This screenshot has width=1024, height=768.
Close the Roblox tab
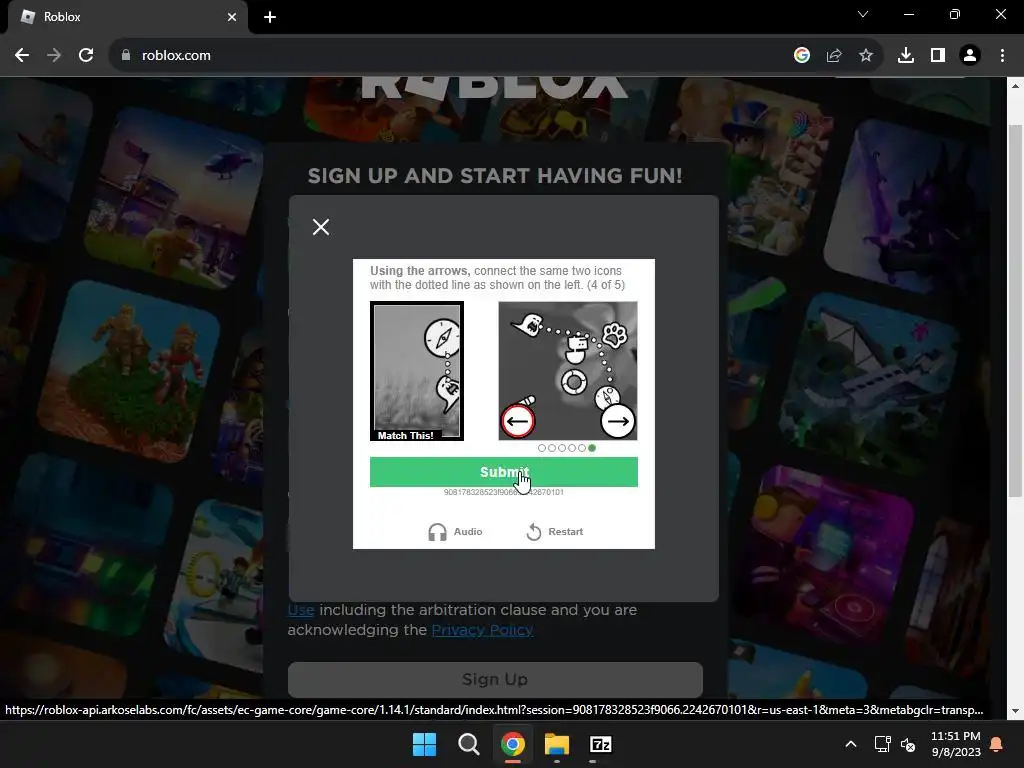click(232, 17)
